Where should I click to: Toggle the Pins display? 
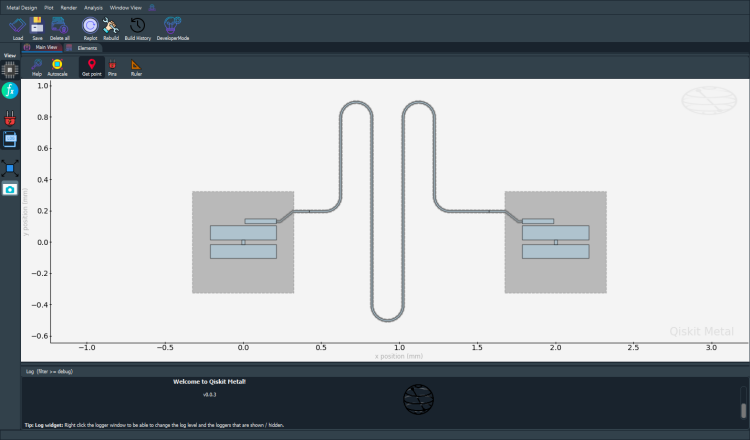(x=112, y=67)
